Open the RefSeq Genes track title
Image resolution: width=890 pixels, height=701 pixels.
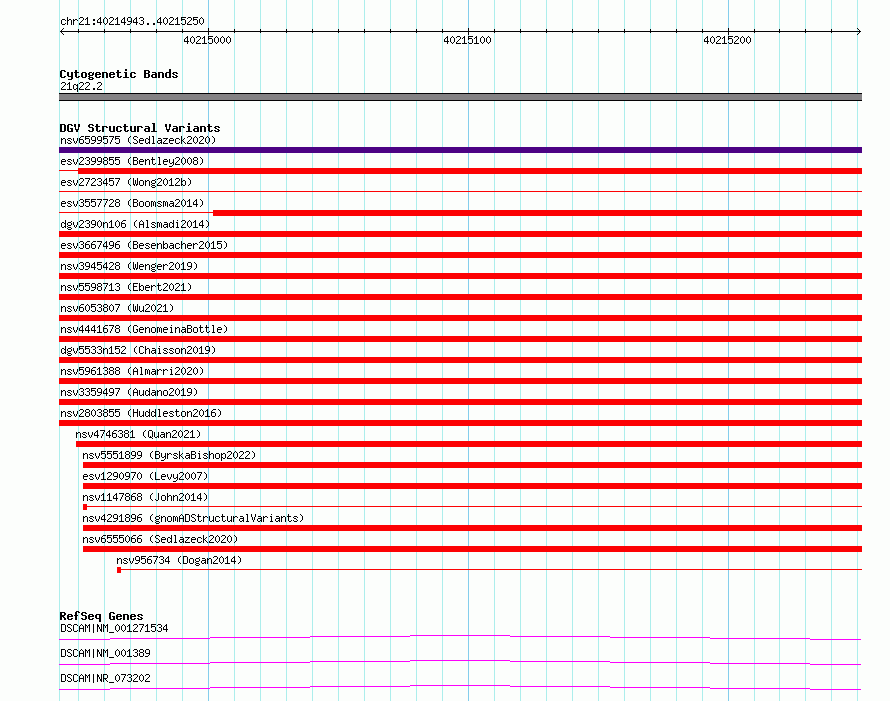(x=101, y=616)
